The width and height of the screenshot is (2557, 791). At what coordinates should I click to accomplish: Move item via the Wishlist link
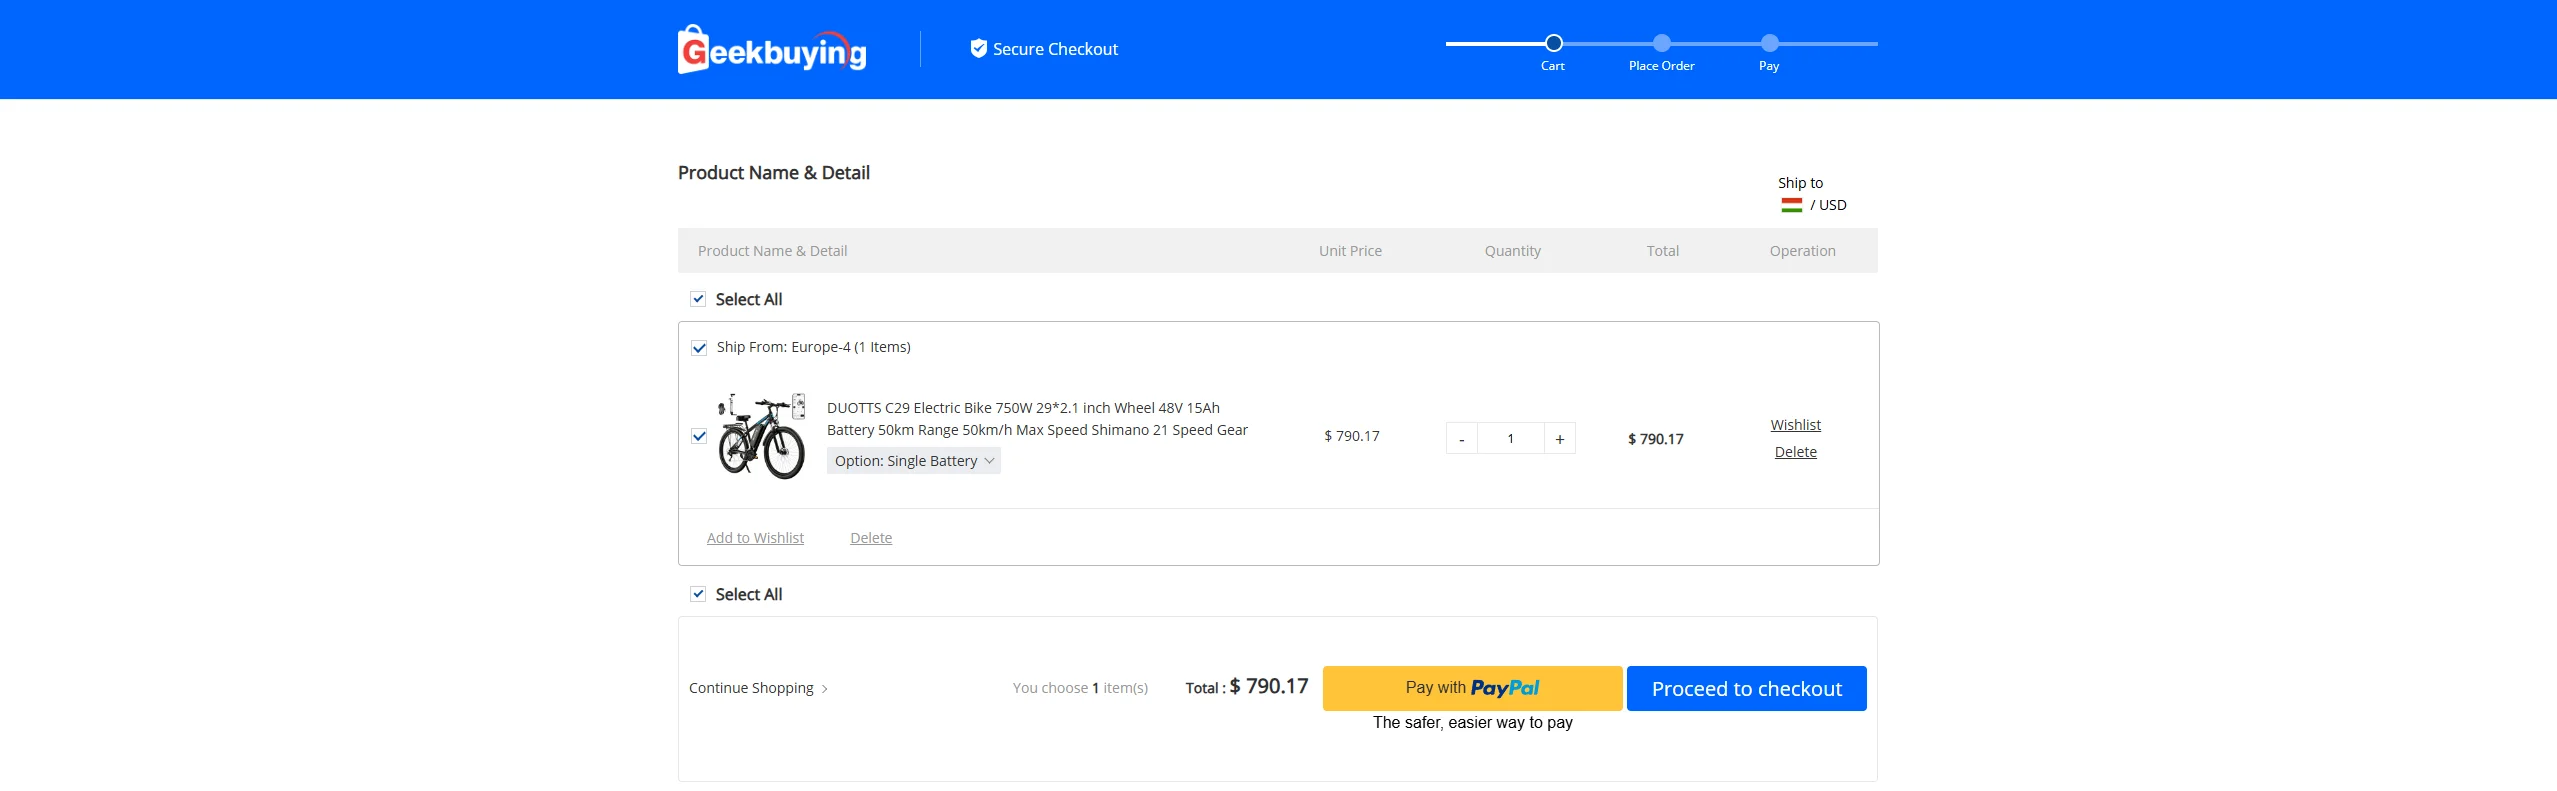pos(1795,425)
